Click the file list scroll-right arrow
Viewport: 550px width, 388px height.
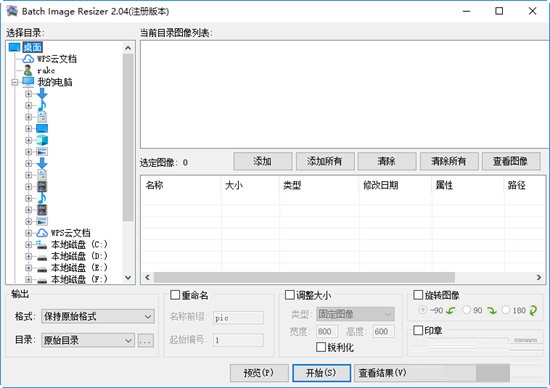pos(539,277)
